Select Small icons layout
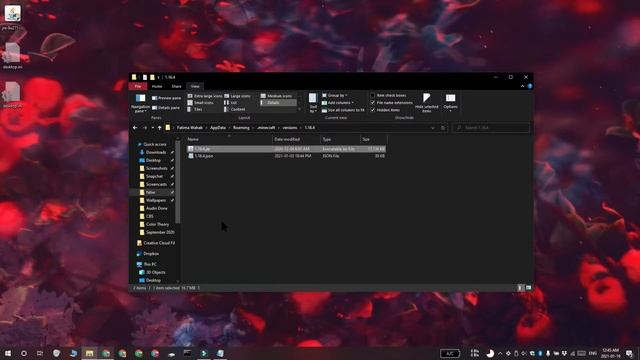Image resolution: width=640 pixels, height=360 pixels. (200, 102)
